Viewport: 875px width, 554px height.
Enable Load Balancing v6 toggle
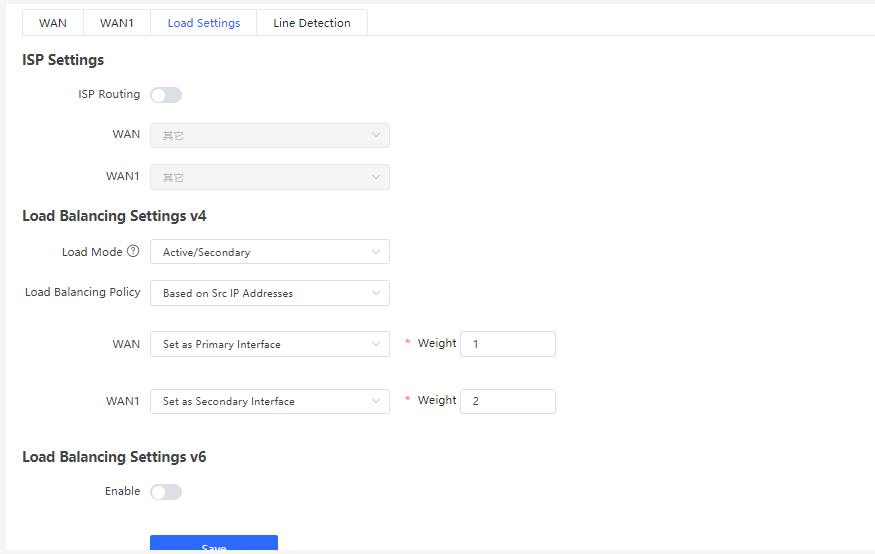[x=166, y=491]
